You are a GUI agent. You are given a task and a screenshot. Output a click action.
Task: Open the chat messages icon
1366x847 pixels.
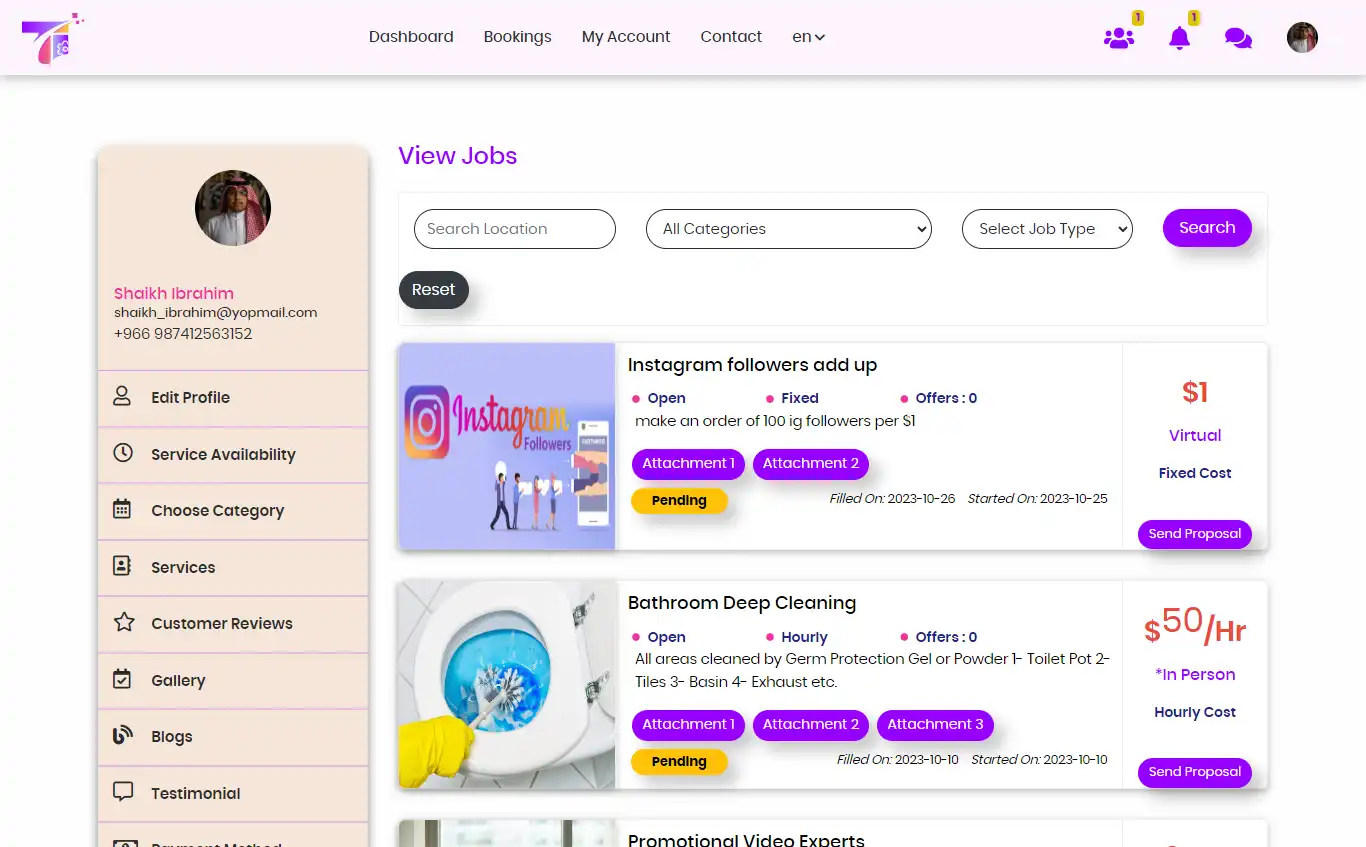coord(1238,37)
